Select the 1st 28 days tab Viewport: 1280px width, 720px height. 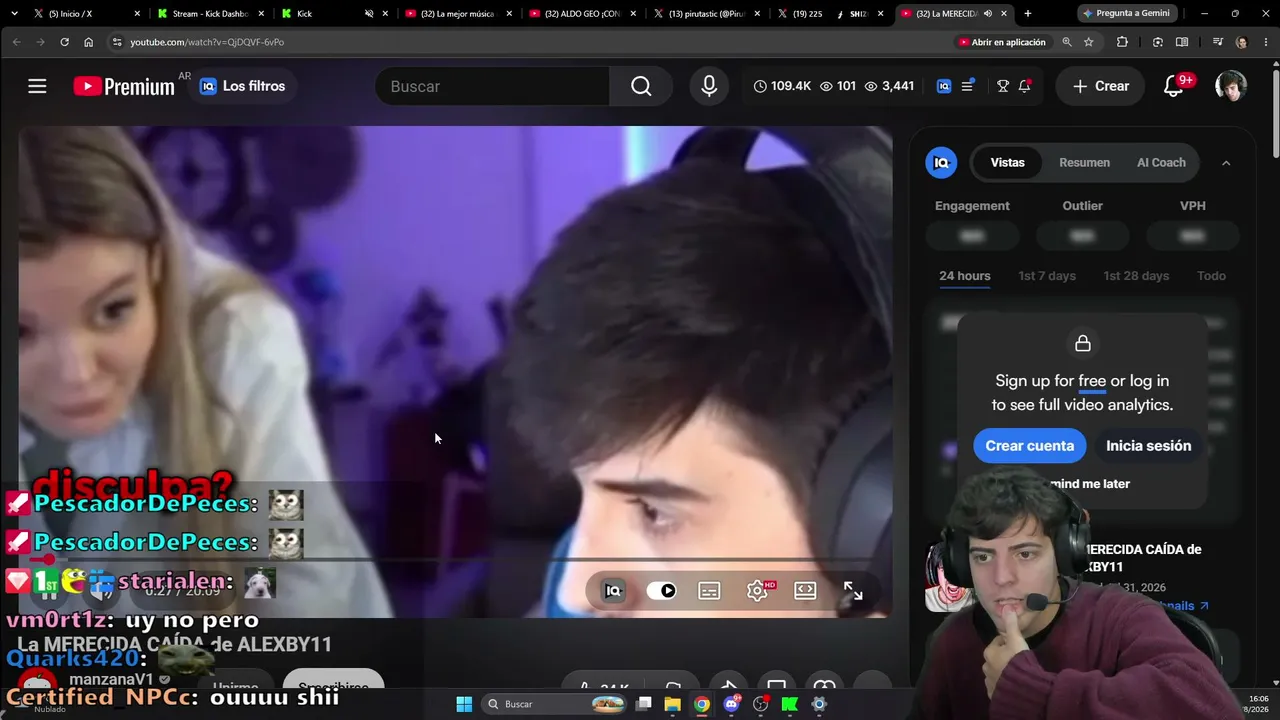pyautogui.click(x=1136, y=276)
